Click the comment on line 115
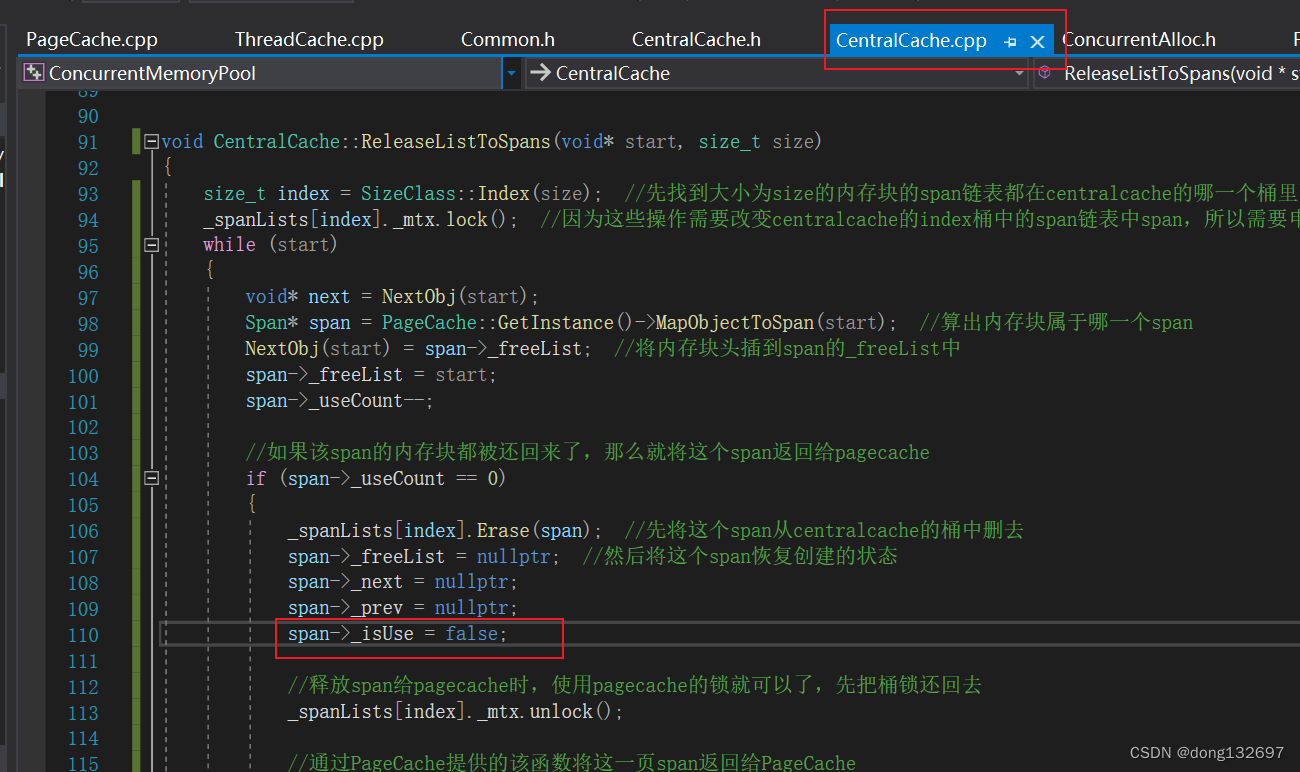The height and width of the screenshot is (772, 1300). pyautogui.click(x=571, y=764)
